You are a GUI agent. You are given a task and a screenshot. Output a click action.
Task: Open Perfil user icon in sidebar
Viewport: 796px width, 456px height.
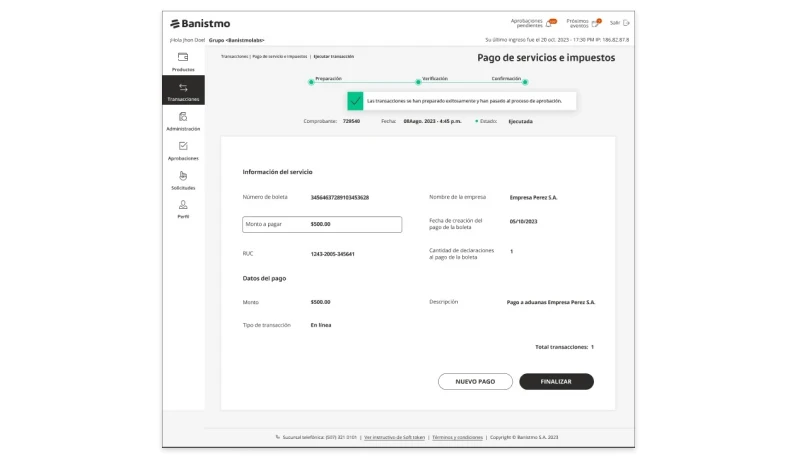[183, 205]
